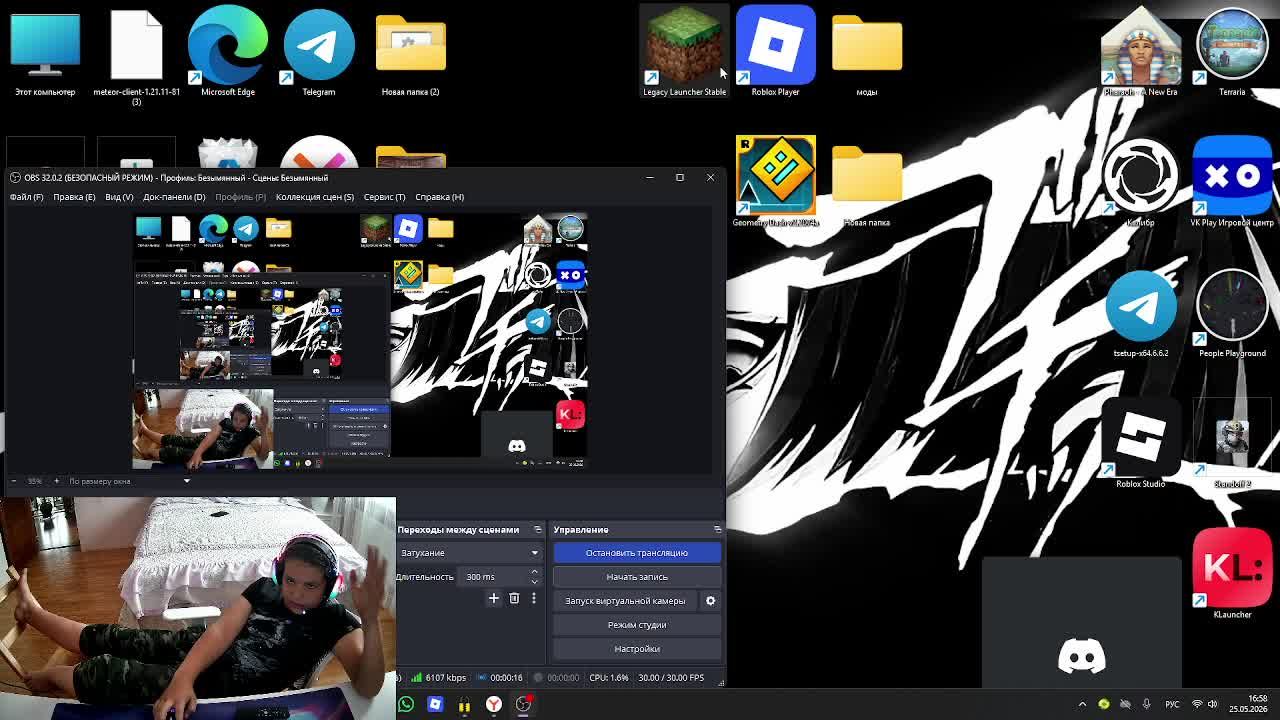The height and width of the screenshot is (720, 1280).
Task: Open the моды folder on the desktop
Action: click(x=867, y=52)
